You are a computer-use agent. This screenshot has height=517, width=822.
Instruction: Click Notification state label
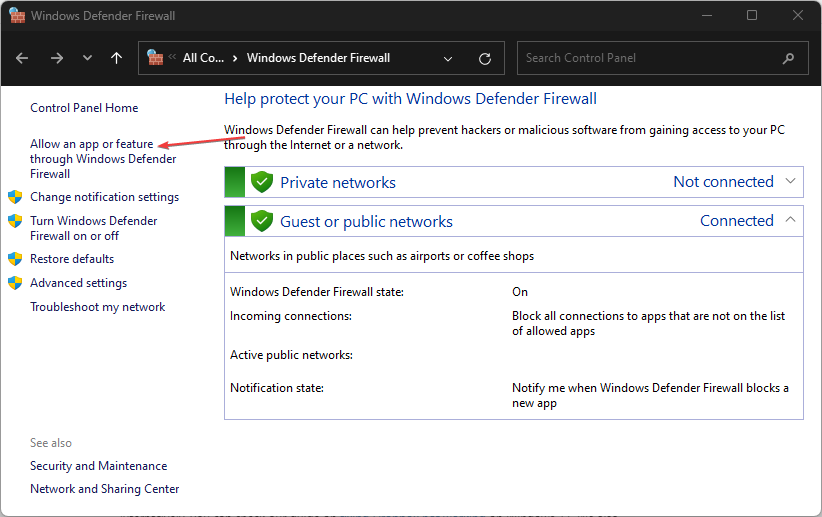click(x=277, y=388)
